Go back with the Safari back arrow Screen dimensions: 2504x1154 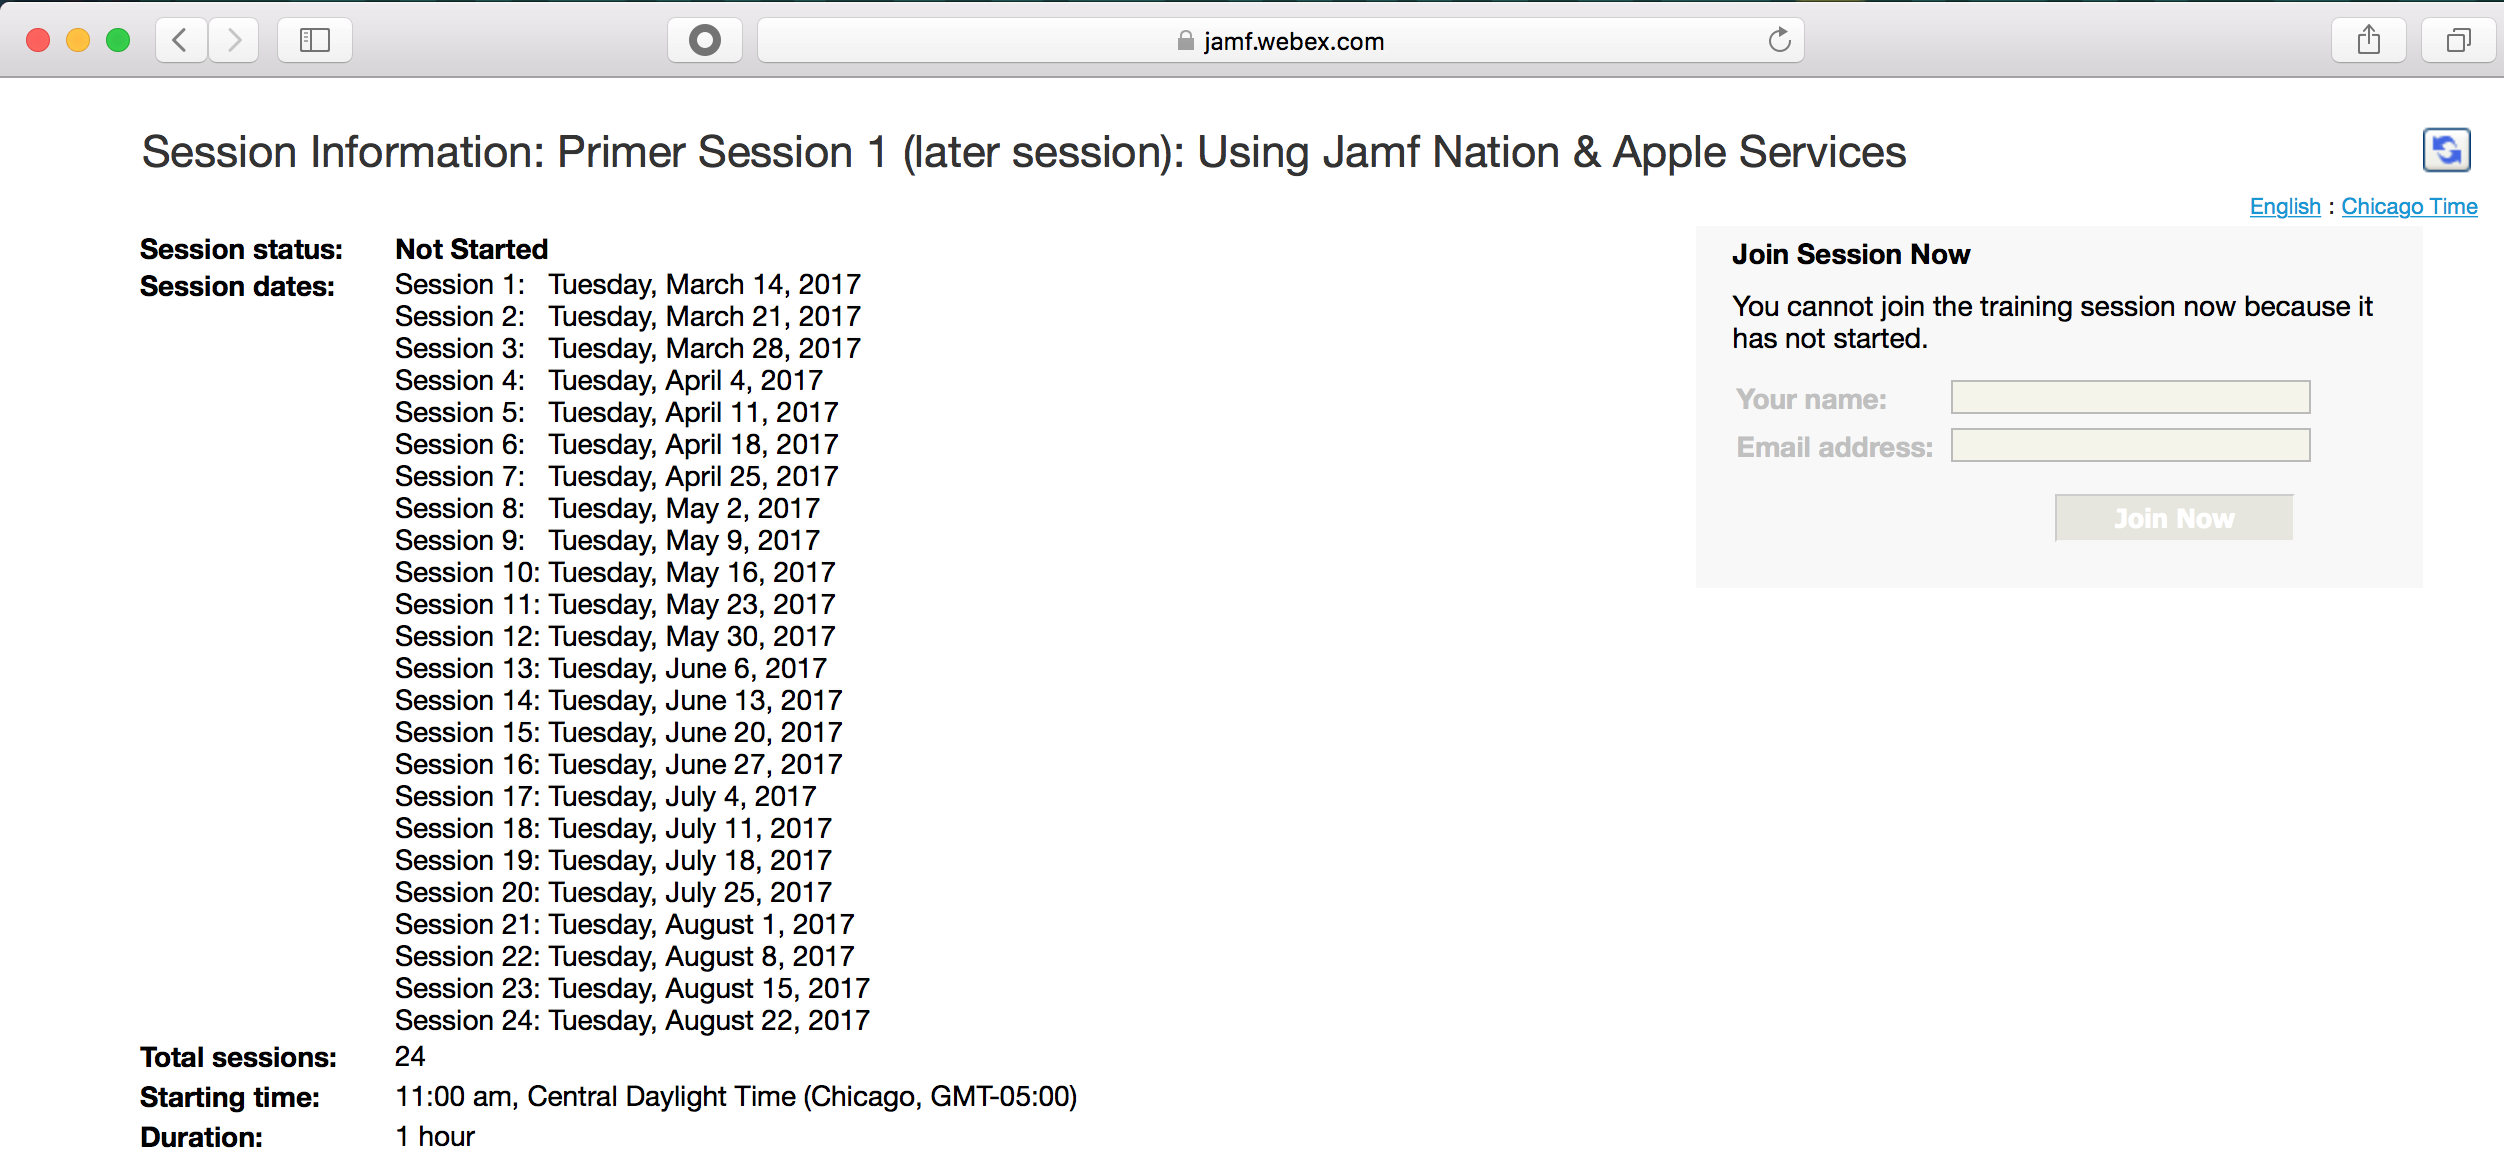181,40
